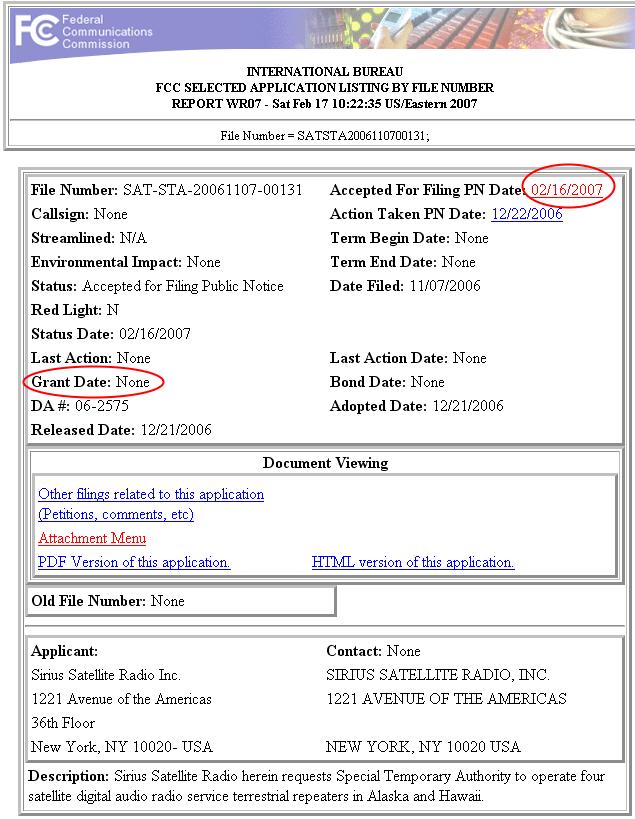Click the INTERNATIONAL BUREAU heading
This screenshot has width=635, height=819.
point(325,72)
